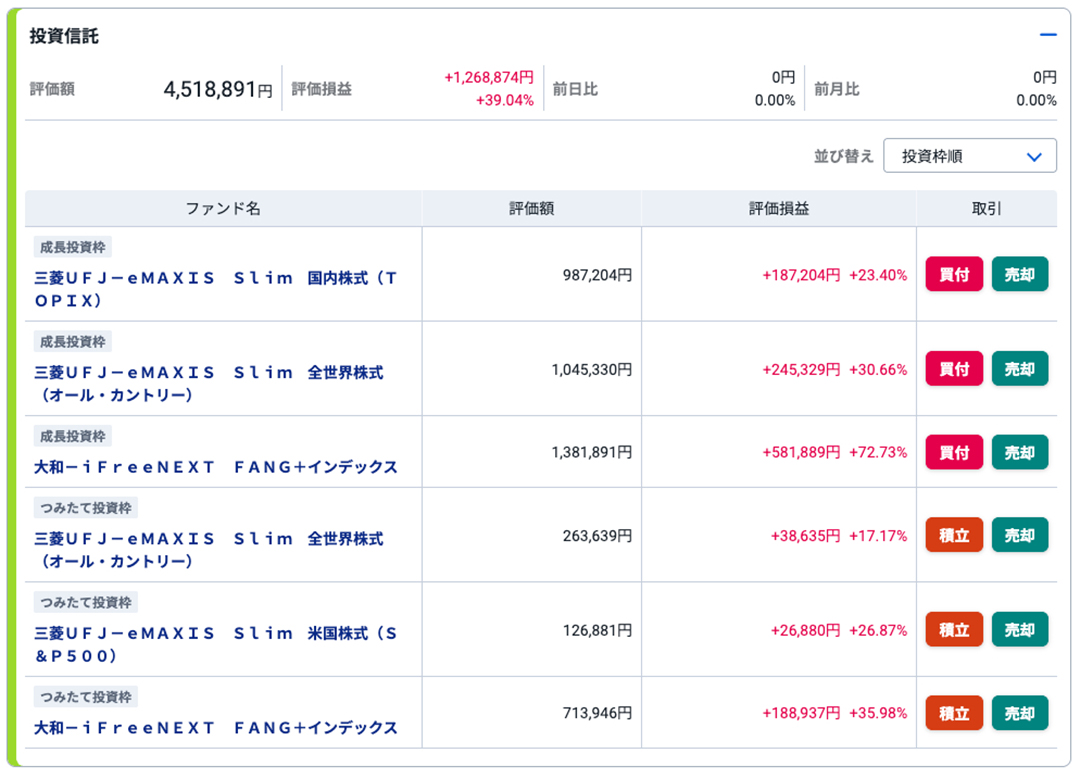Click 売却 for 成長投資枠 FANG+インデックス

[x=1019, y=452]
